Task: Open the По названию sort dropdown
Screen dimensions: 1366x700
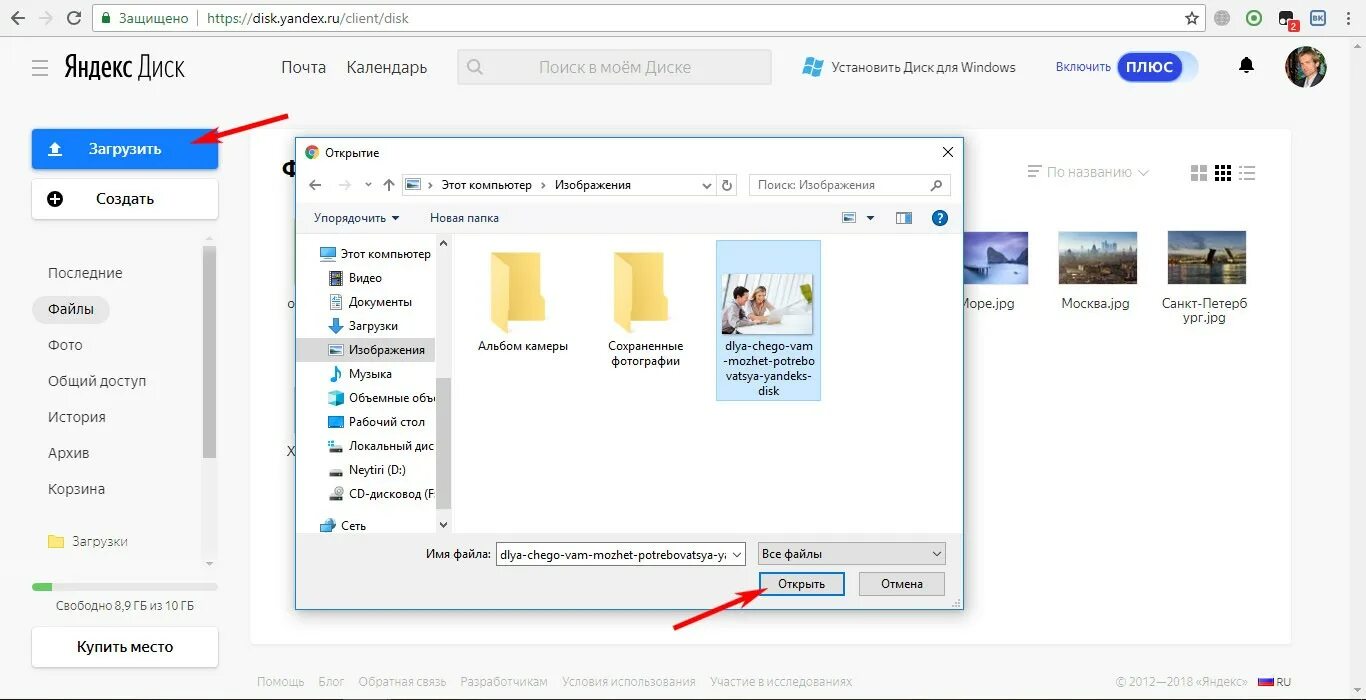Action: (x=1089, y=173)
